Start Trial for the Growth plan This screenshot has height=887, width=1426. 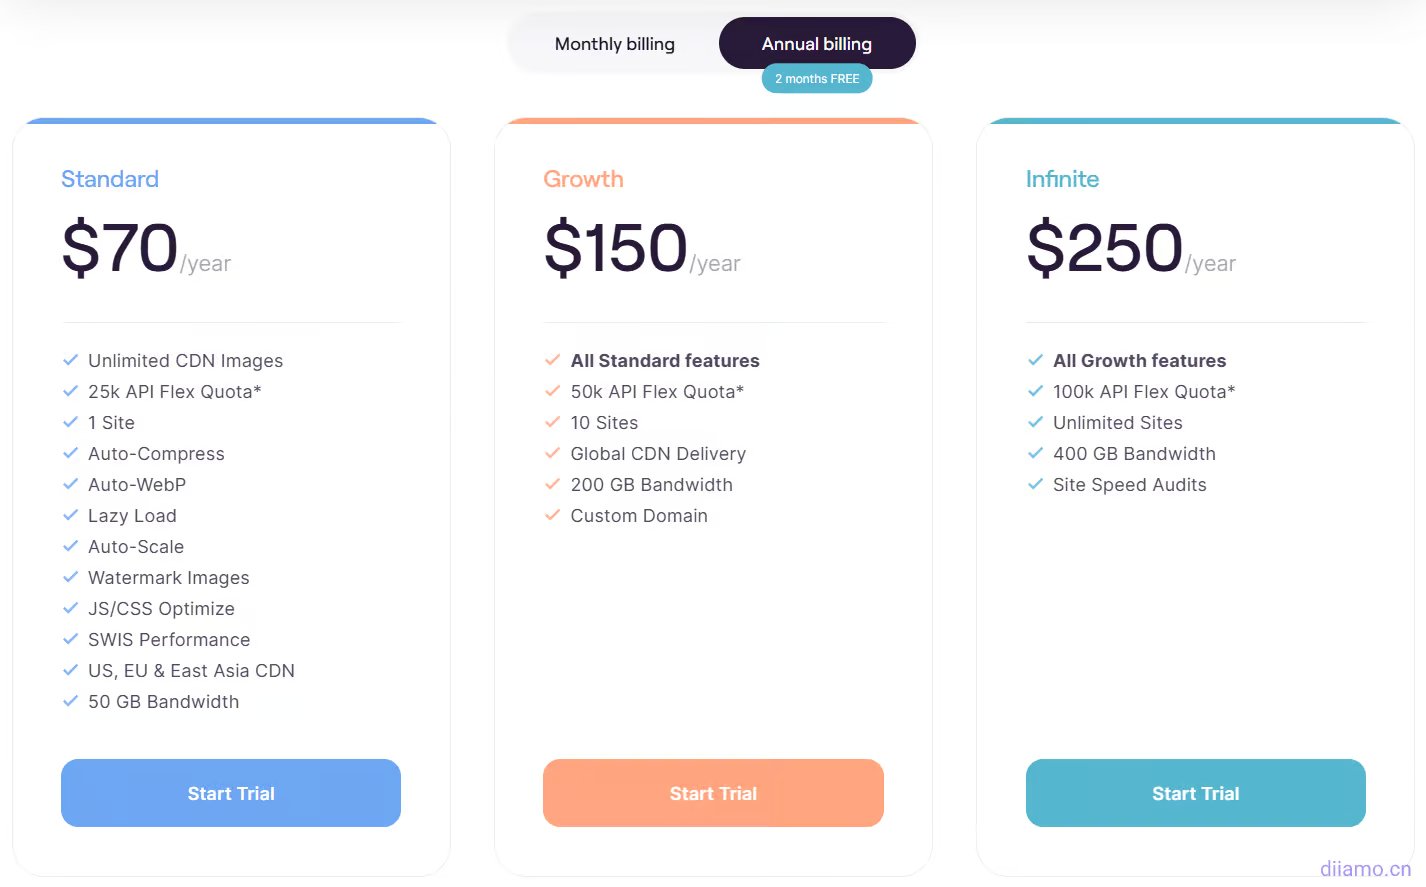[713, 793]
